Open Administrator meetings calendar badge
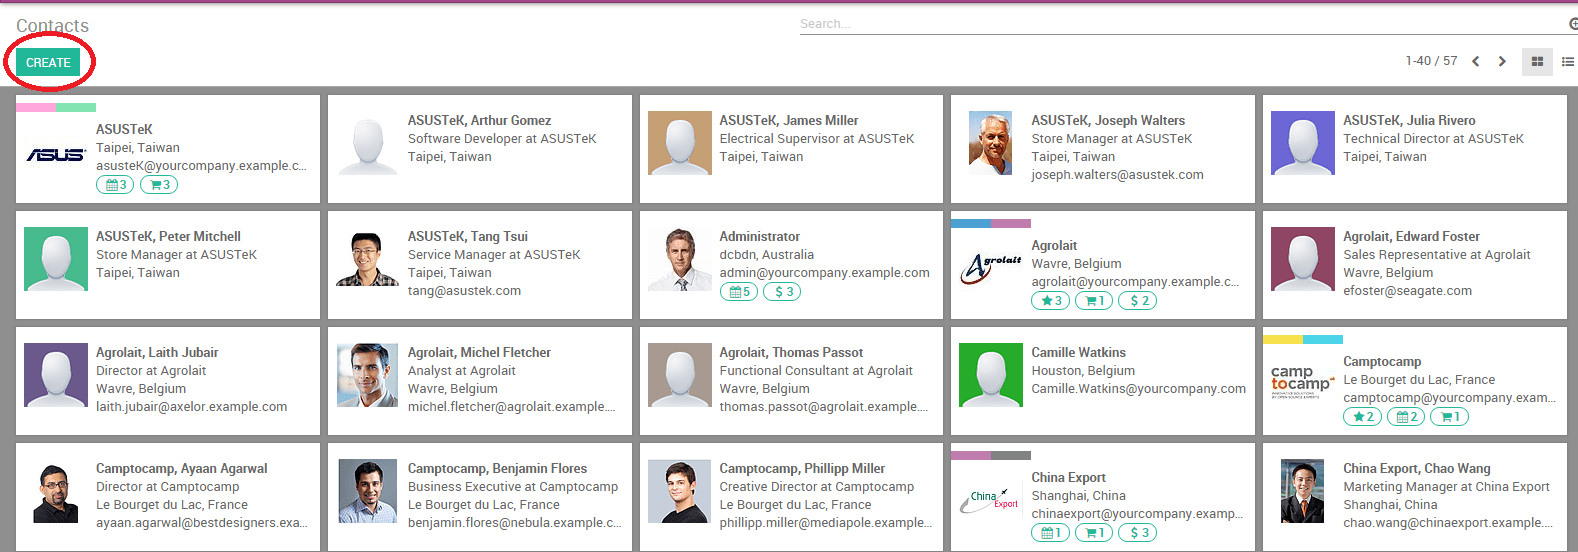Viewport: 1578px width, 552px height. [x=739, y=292]
